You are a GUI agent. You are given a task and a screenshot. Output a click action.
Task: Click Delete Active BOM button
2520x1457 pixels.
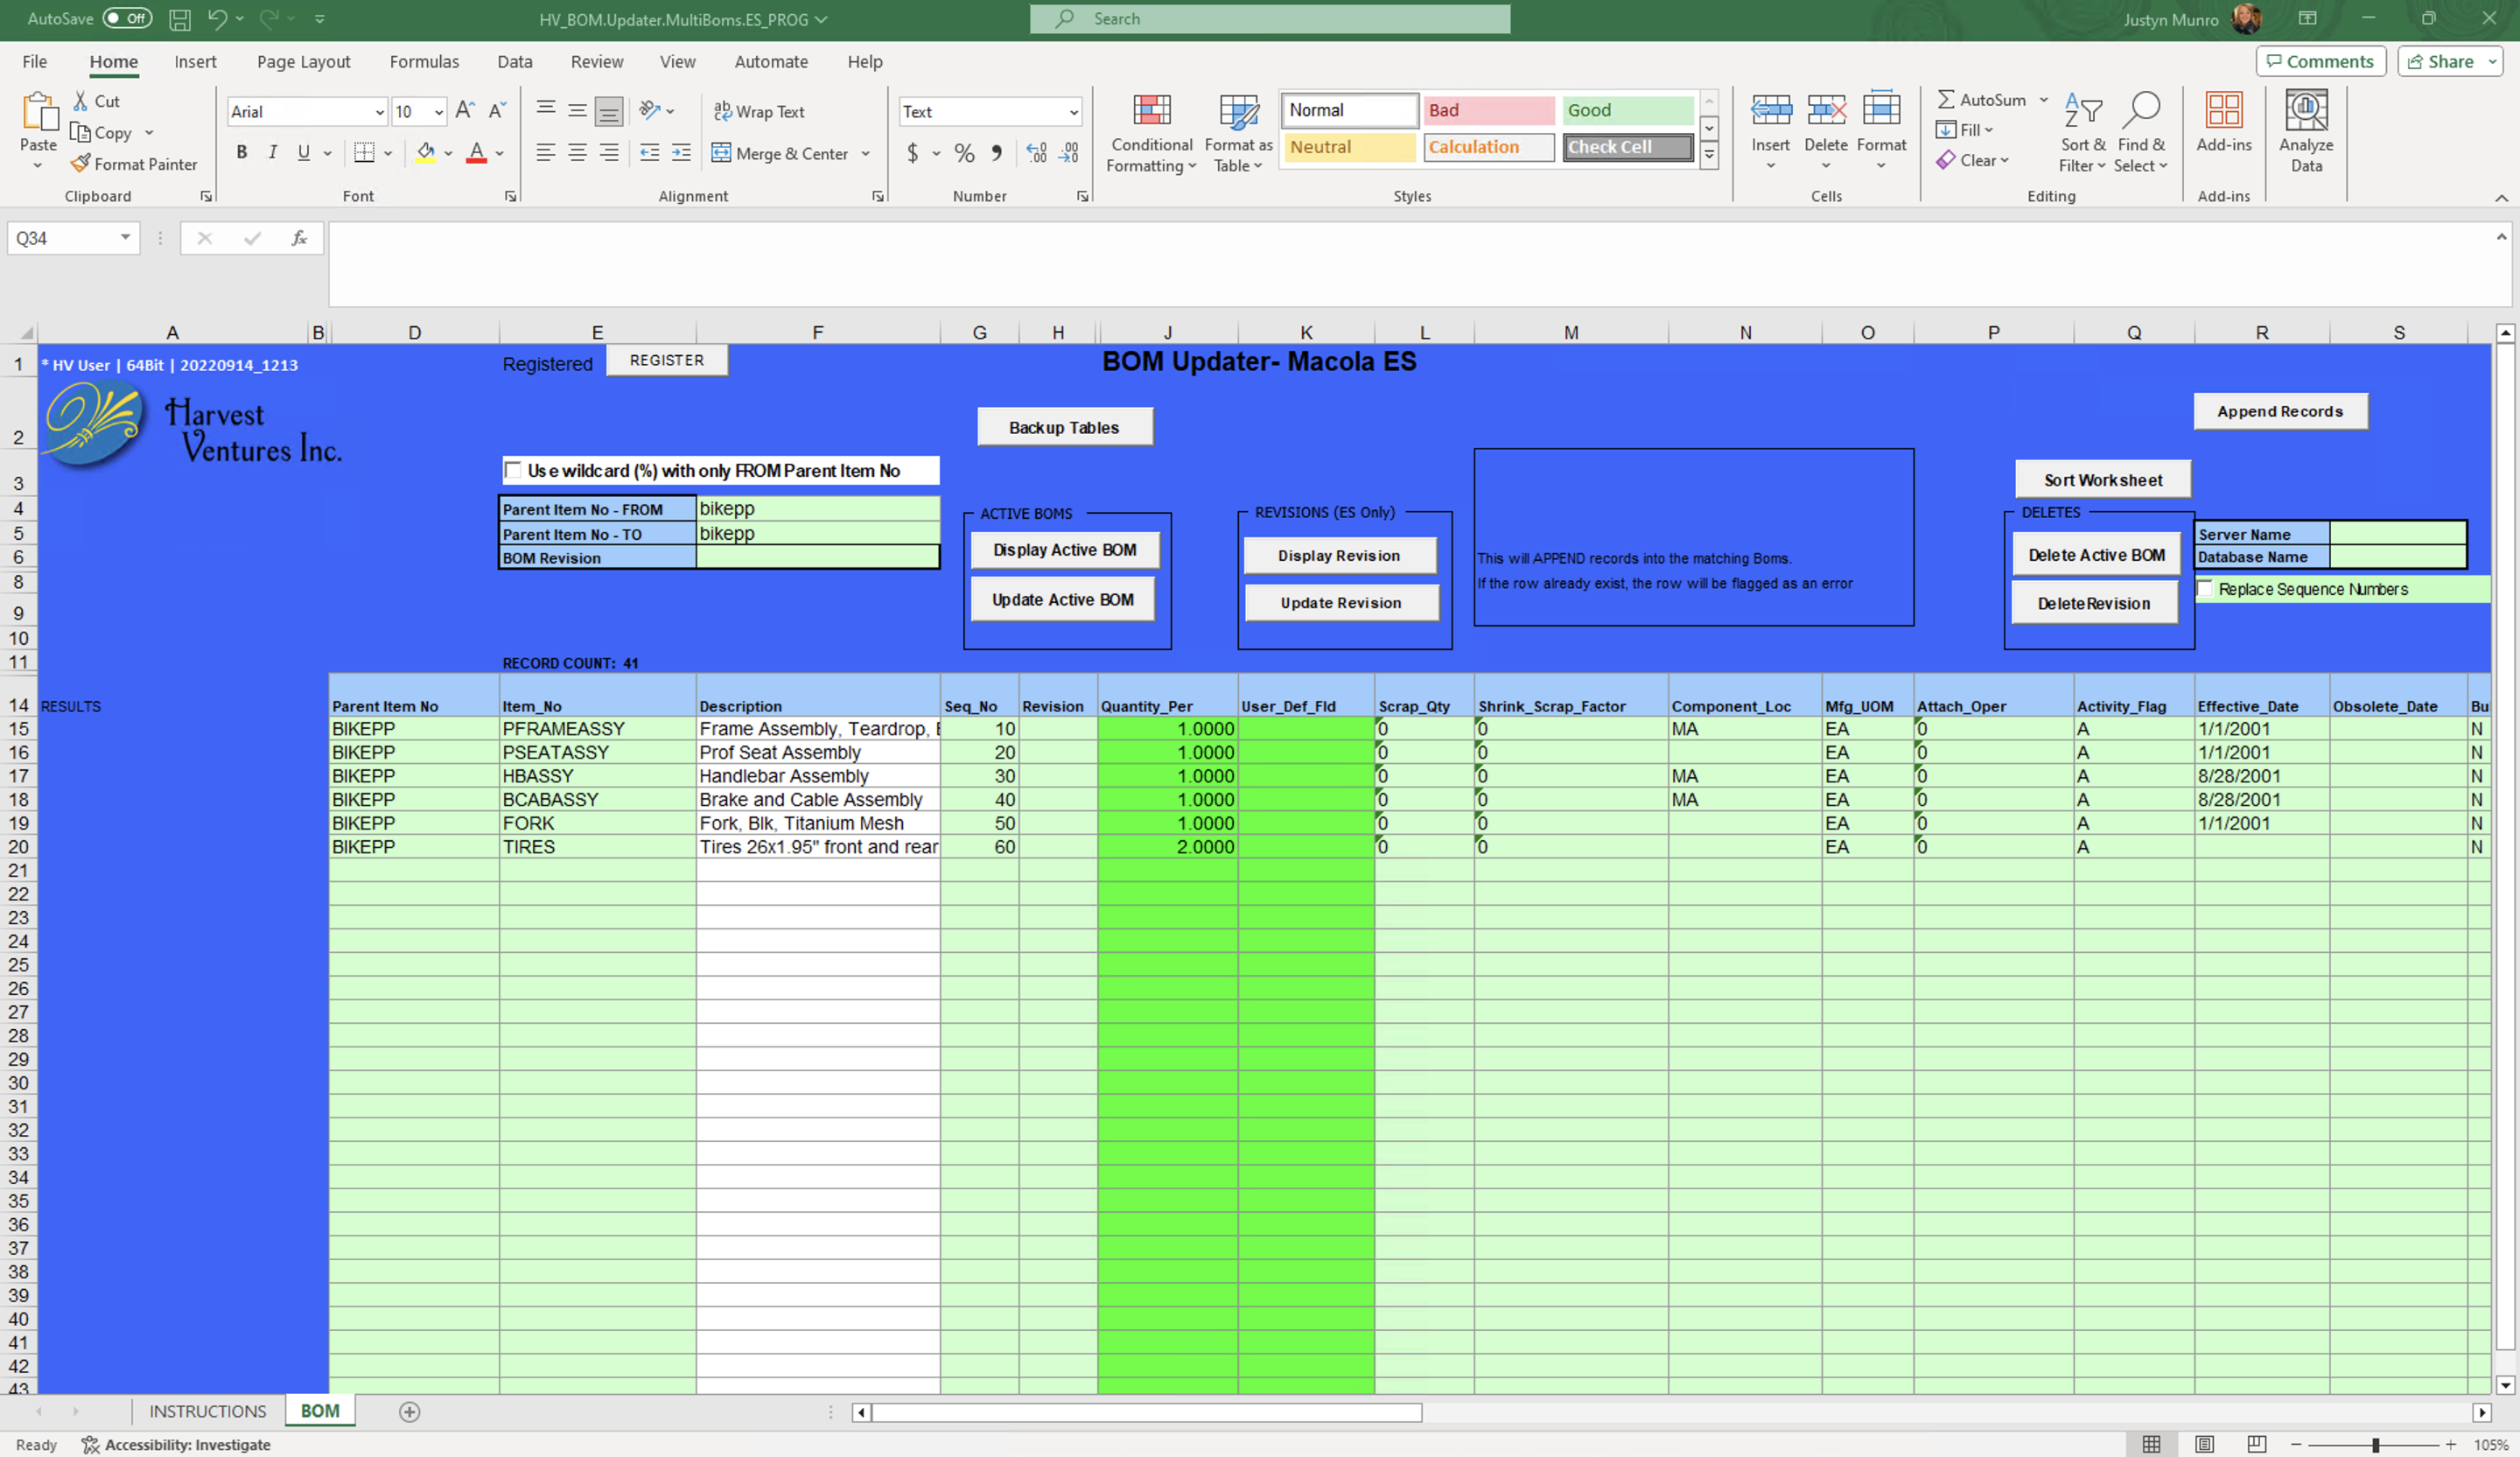click(2096, 555)
